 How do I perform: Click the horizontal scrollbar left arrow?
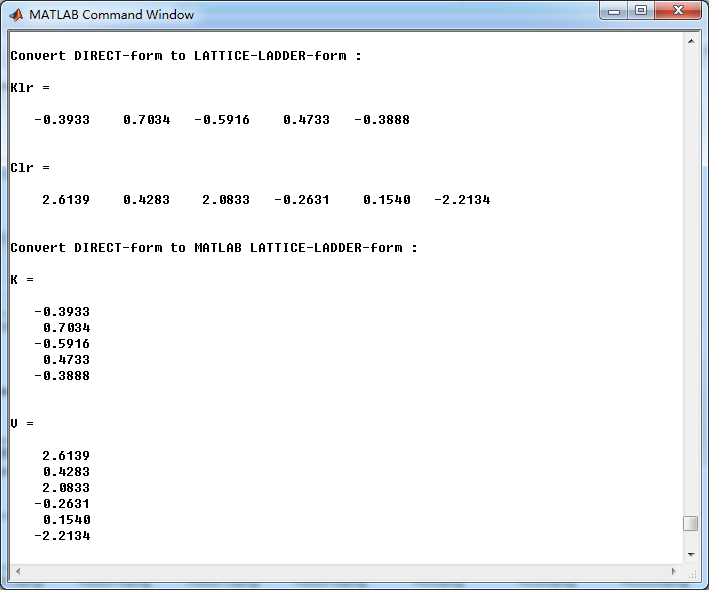18,571
